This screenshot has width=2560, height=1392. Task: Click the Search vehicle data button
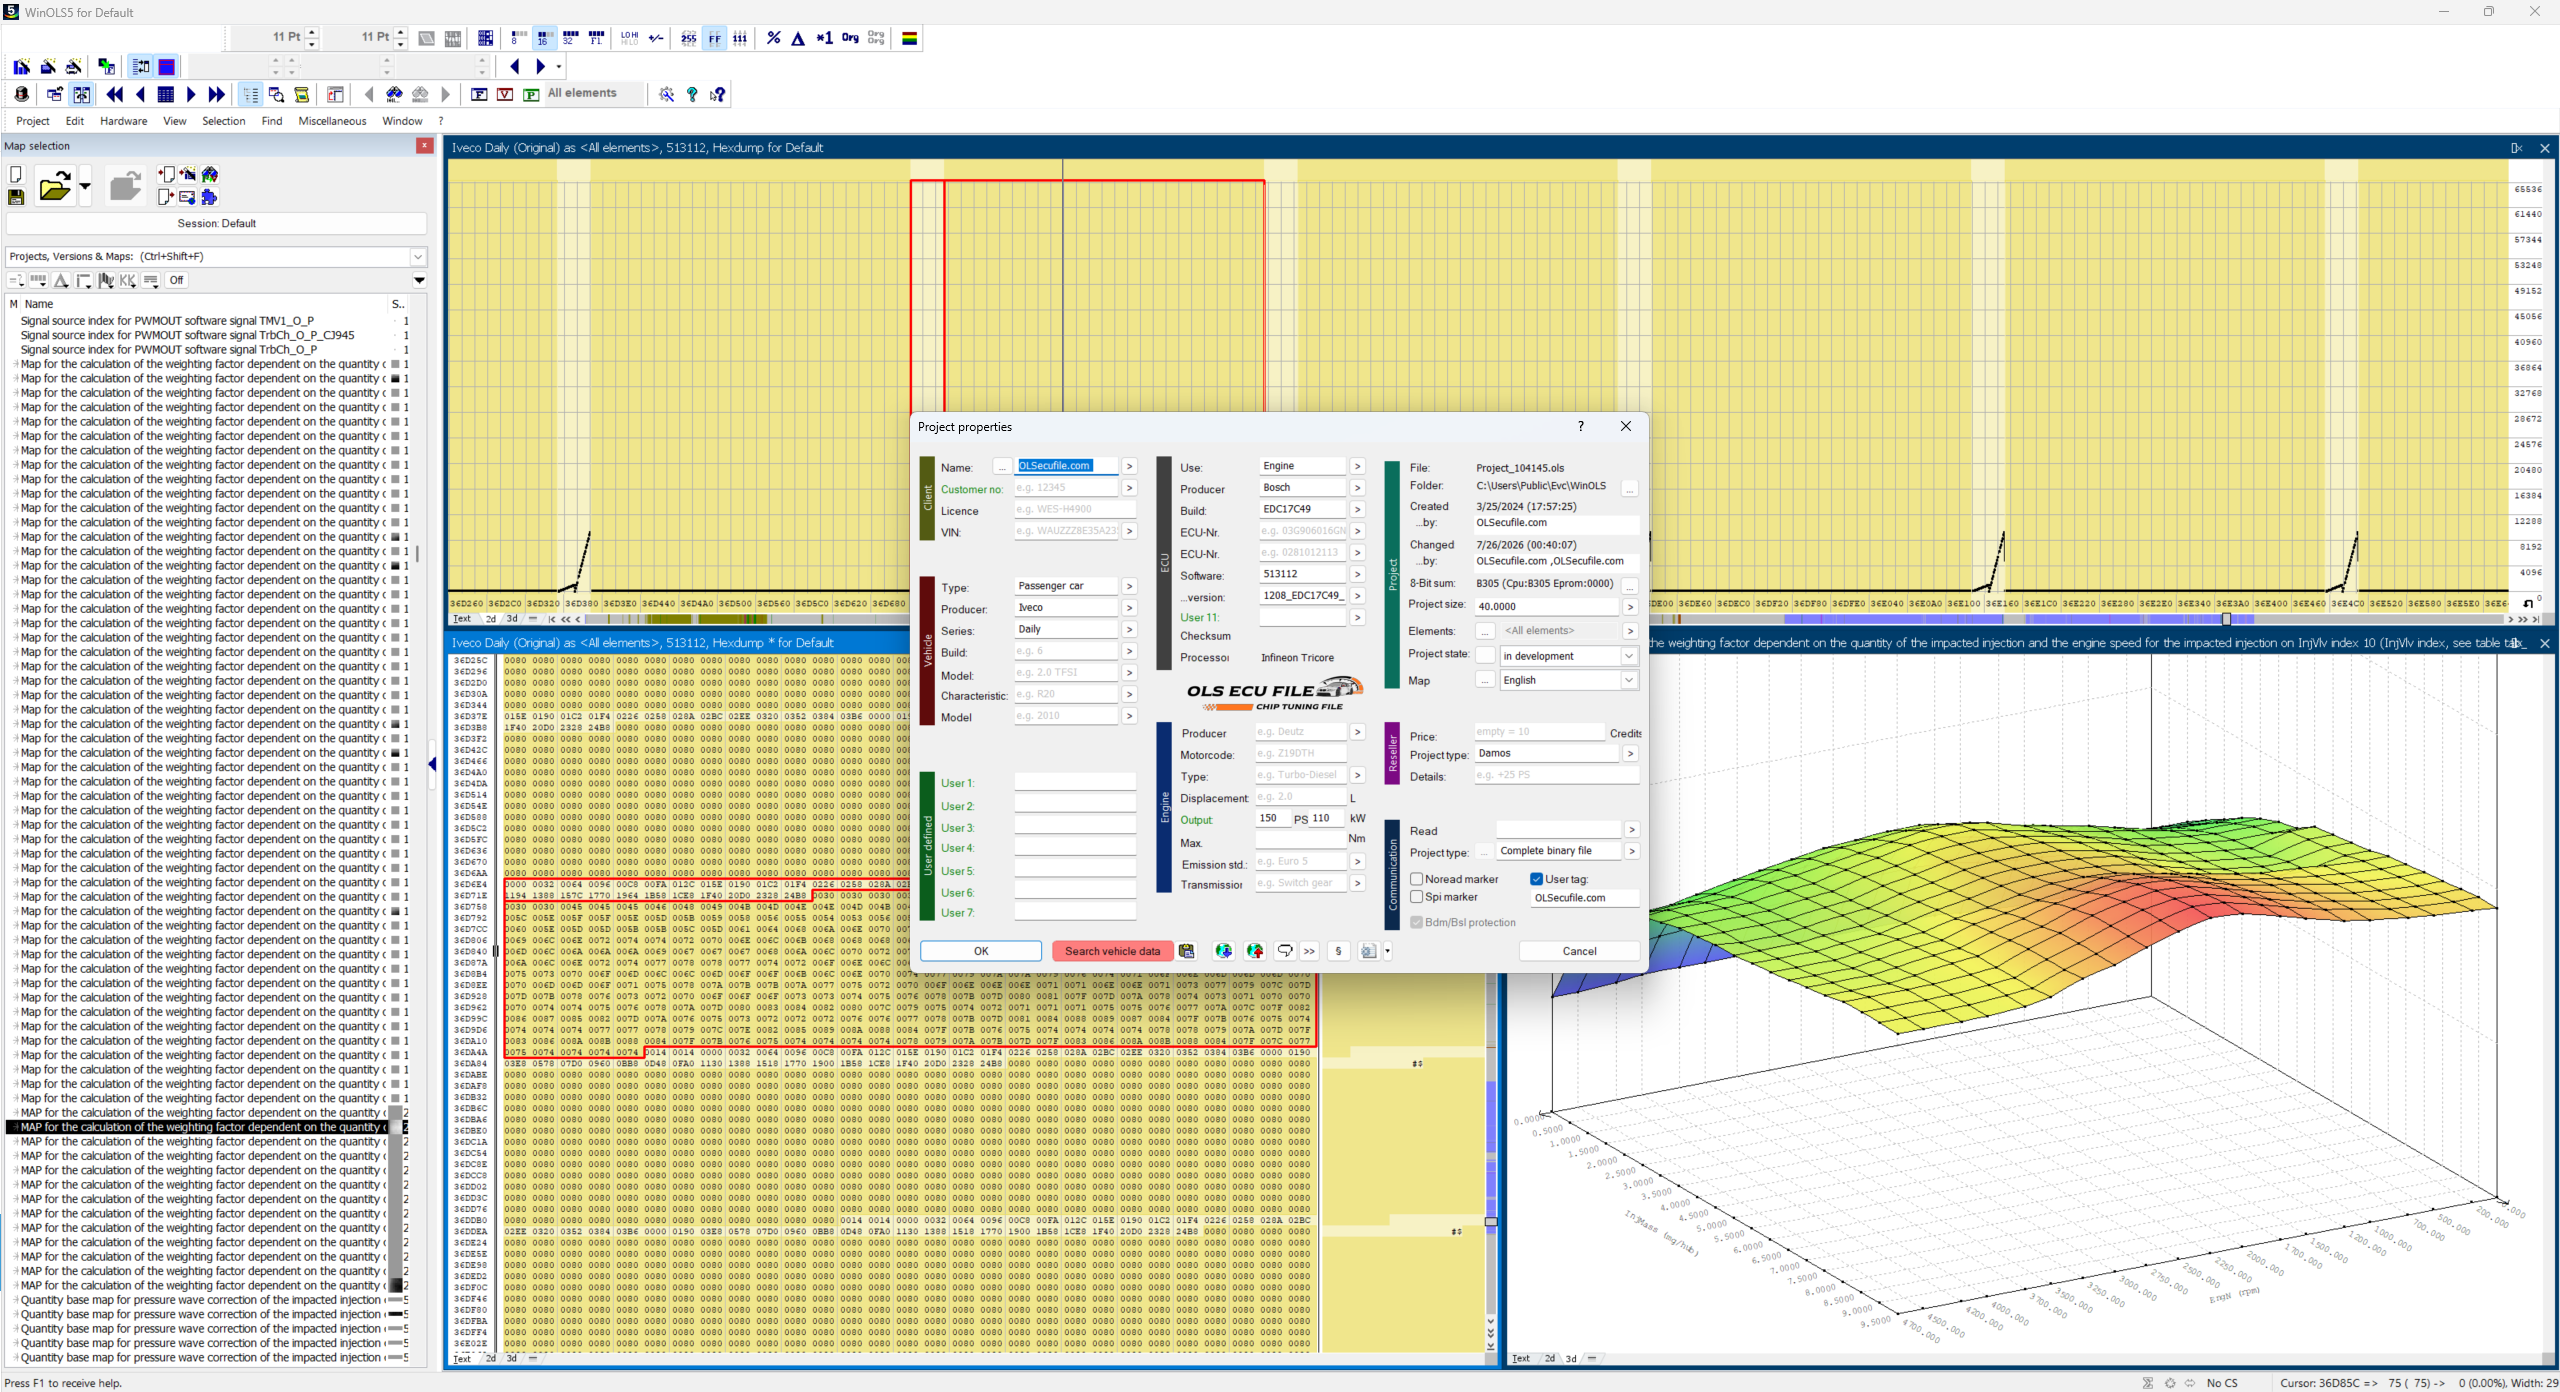(1112, 951)
